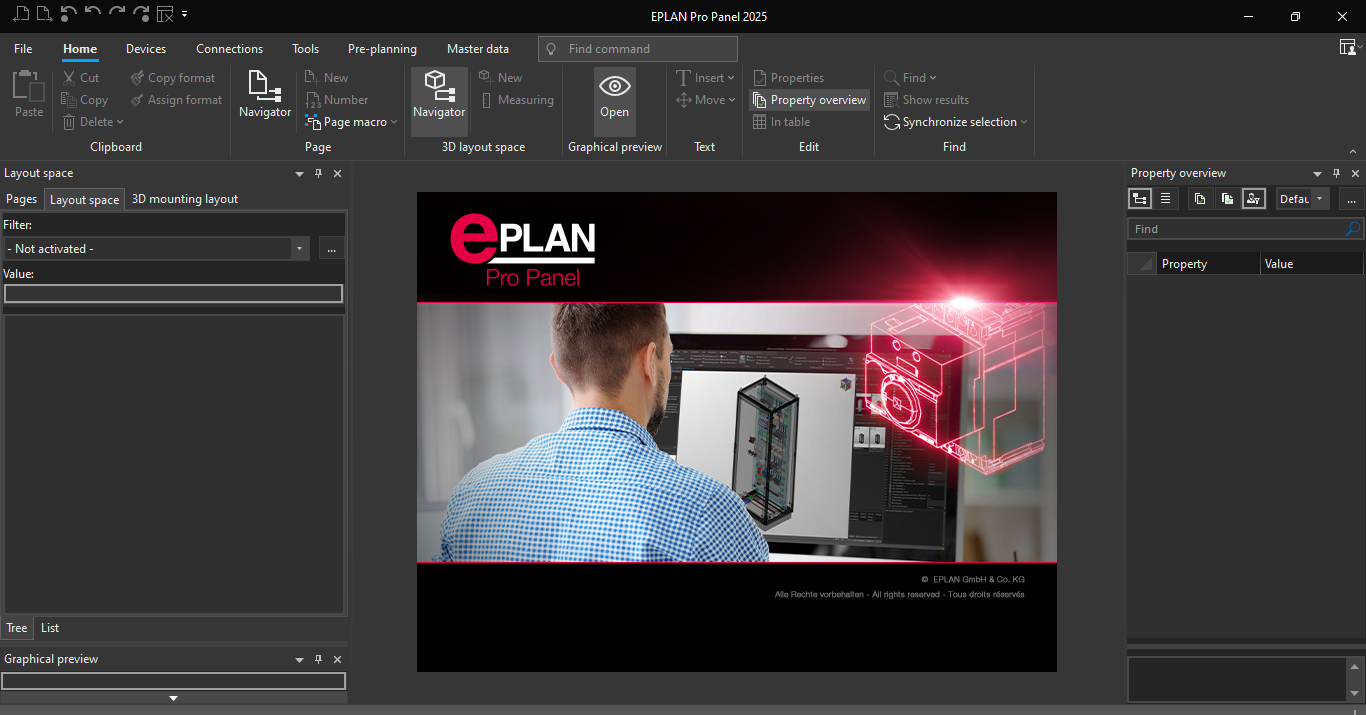
Task: Click Number pages command
Action: tap(337, 99)
